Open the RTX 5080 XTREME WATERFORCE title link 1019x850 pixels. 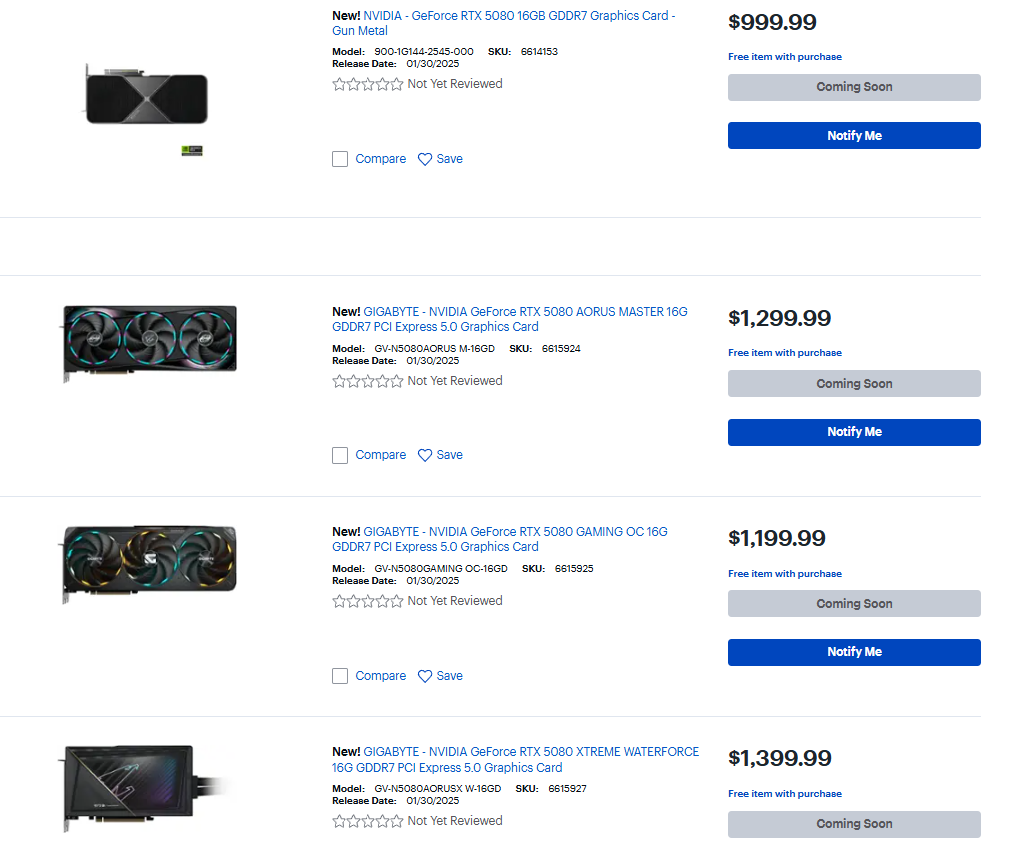[x=515, y=760]
